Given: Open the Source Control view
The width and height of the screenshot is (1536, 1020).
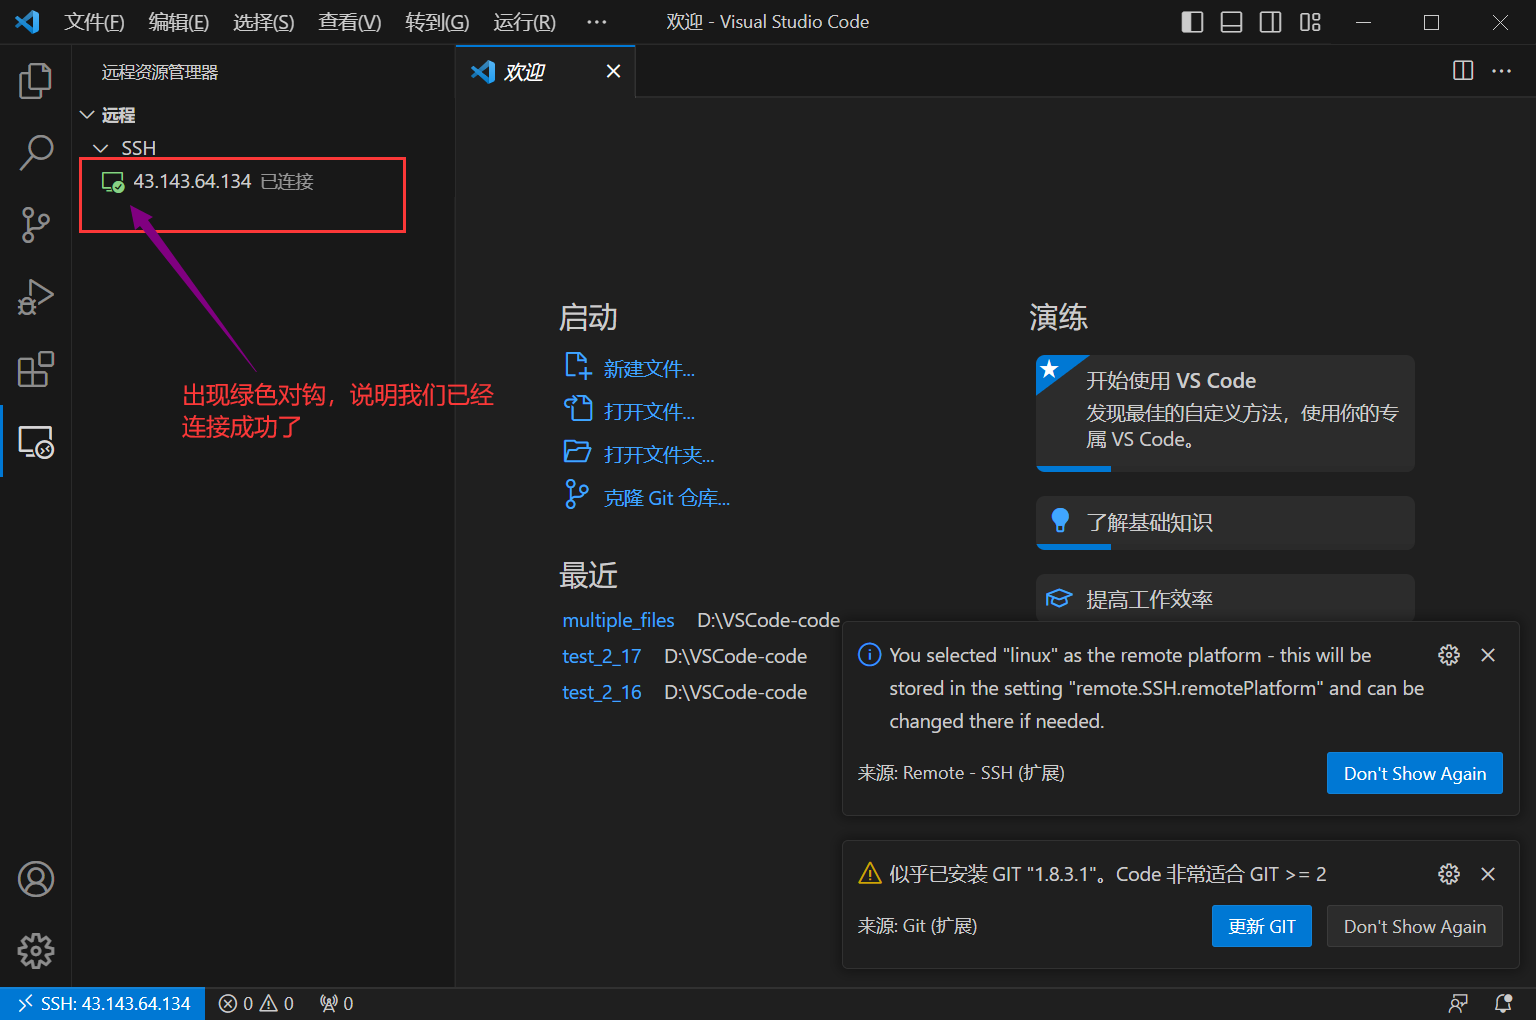Looking at the screenshot, I should (x=36, y=225).
